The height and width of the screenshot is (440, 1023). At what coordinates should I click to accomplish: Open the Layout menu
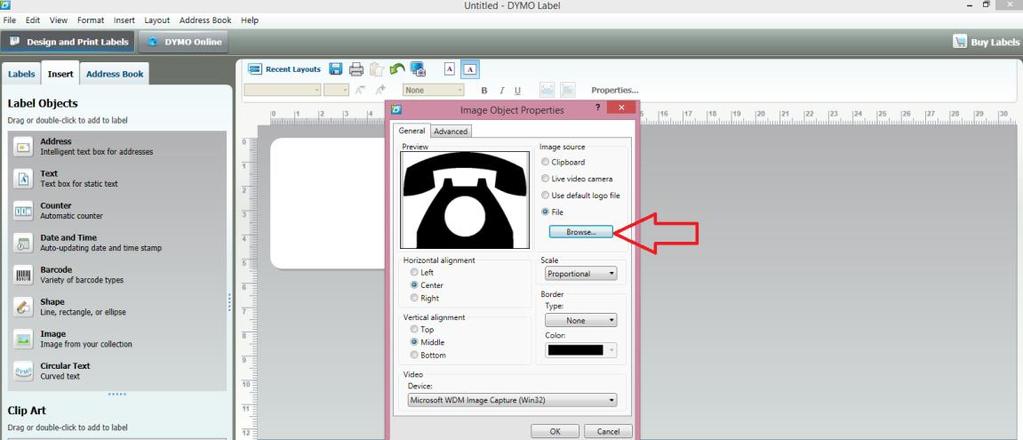[157, 20]
